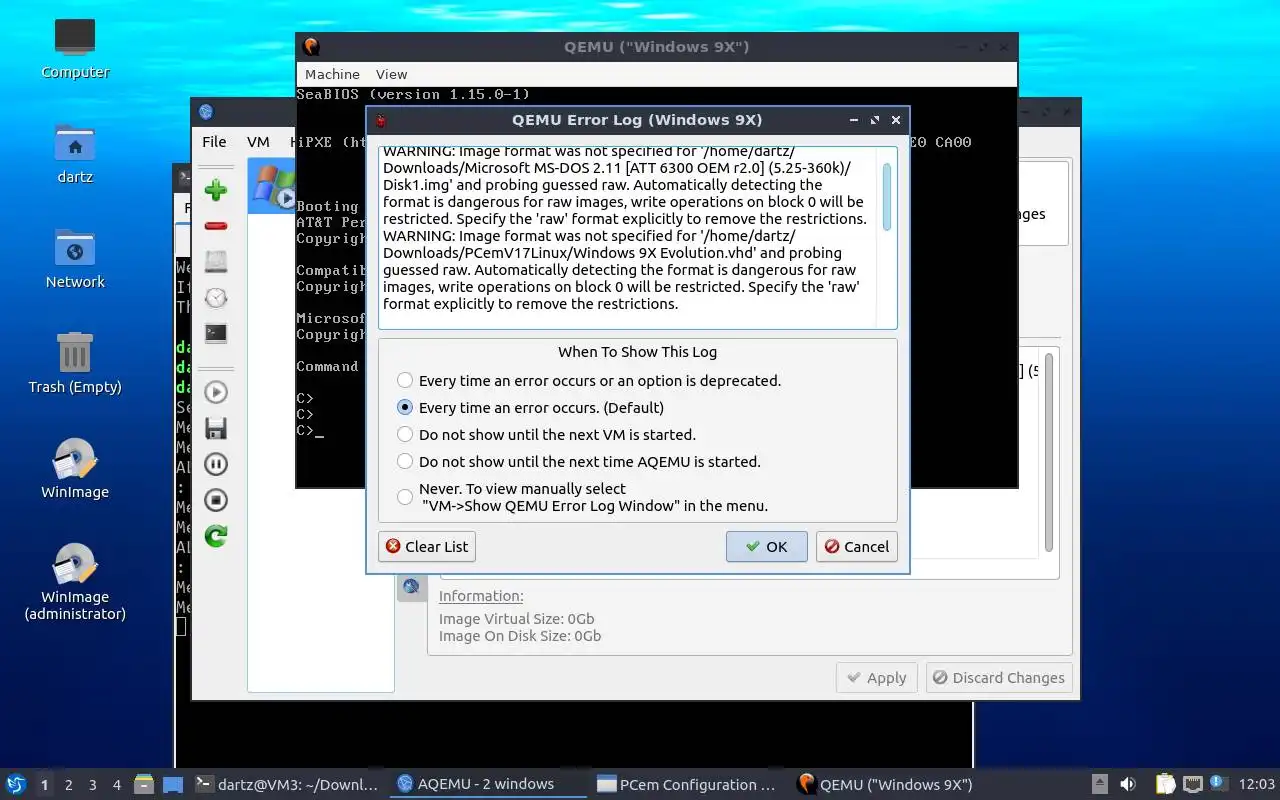The width and height of the screenshot is (1280, 800).
Task: Click the green plus Add VM icon in AQEMU
Action: 216,190
